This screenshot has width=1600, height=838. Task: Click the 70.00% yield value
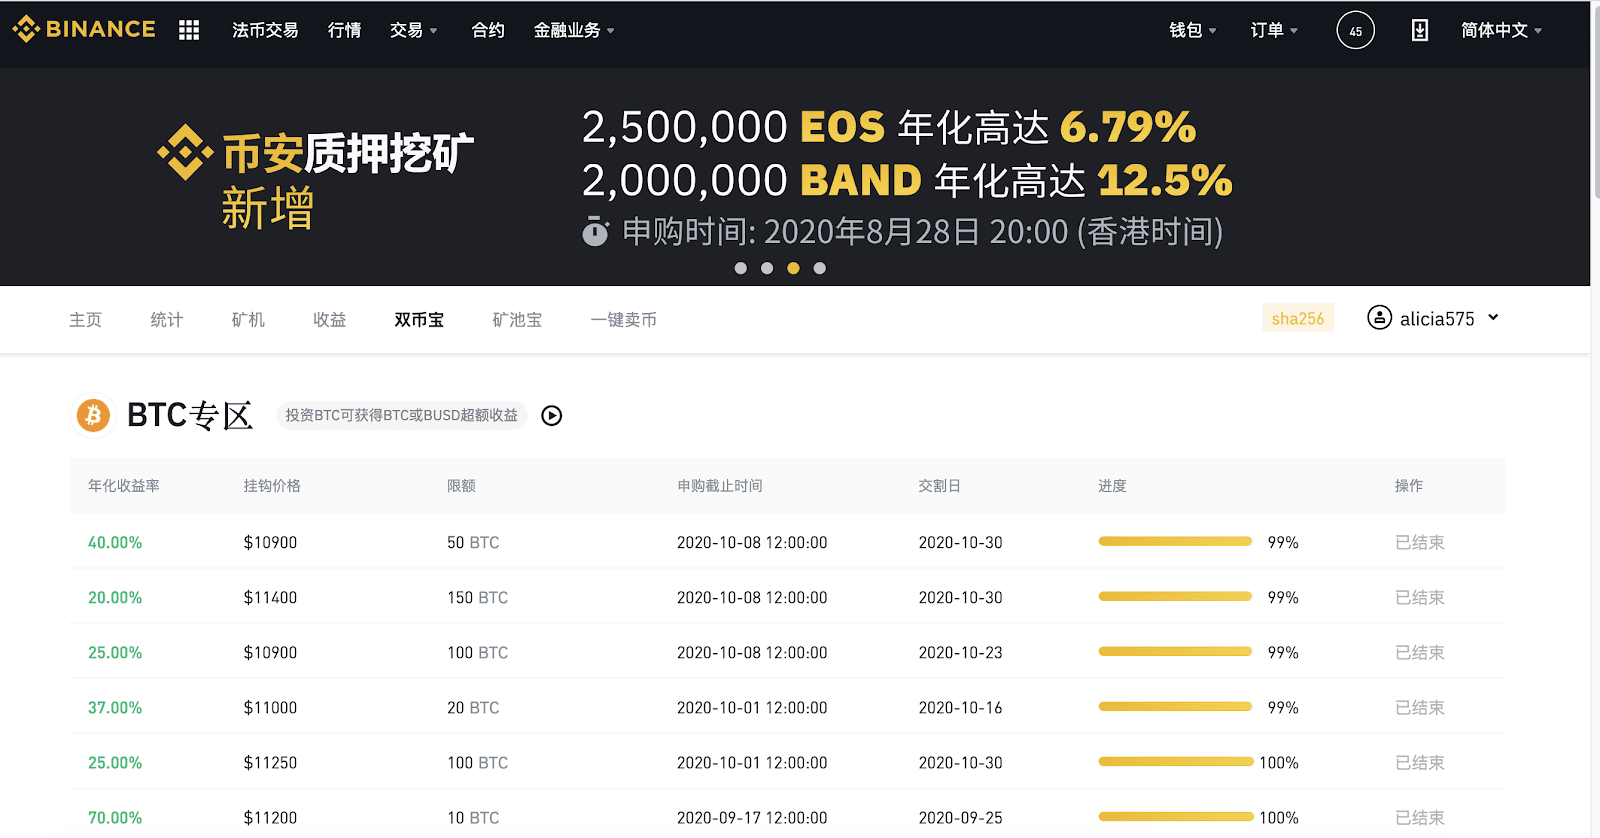point(115,817)
